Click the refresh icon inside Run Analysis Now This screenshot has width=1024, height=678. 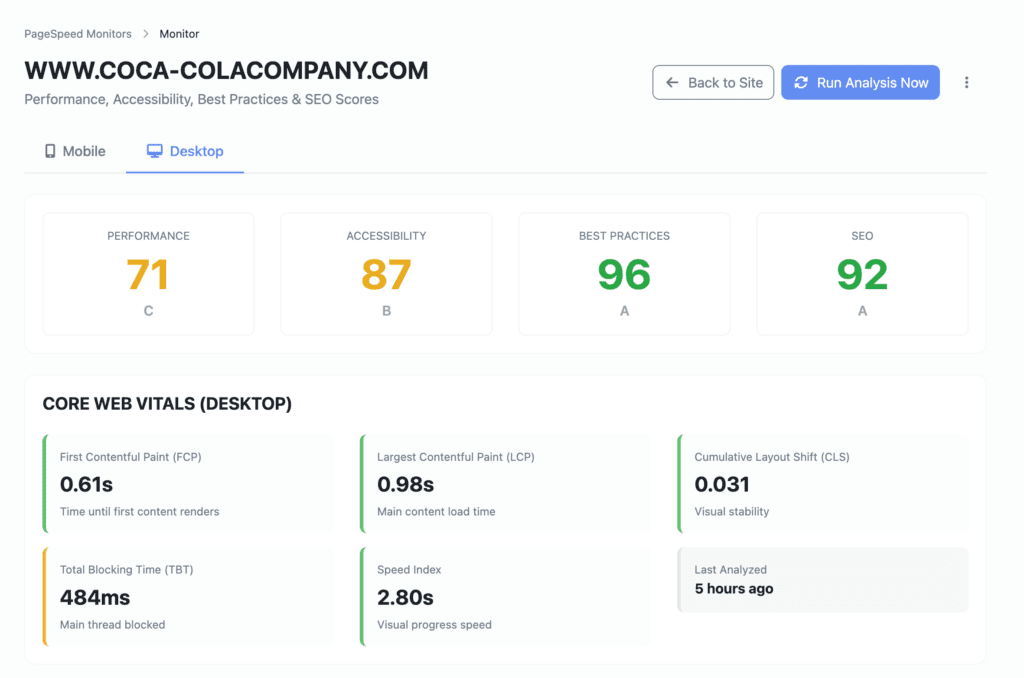click(x=800, y=82)
